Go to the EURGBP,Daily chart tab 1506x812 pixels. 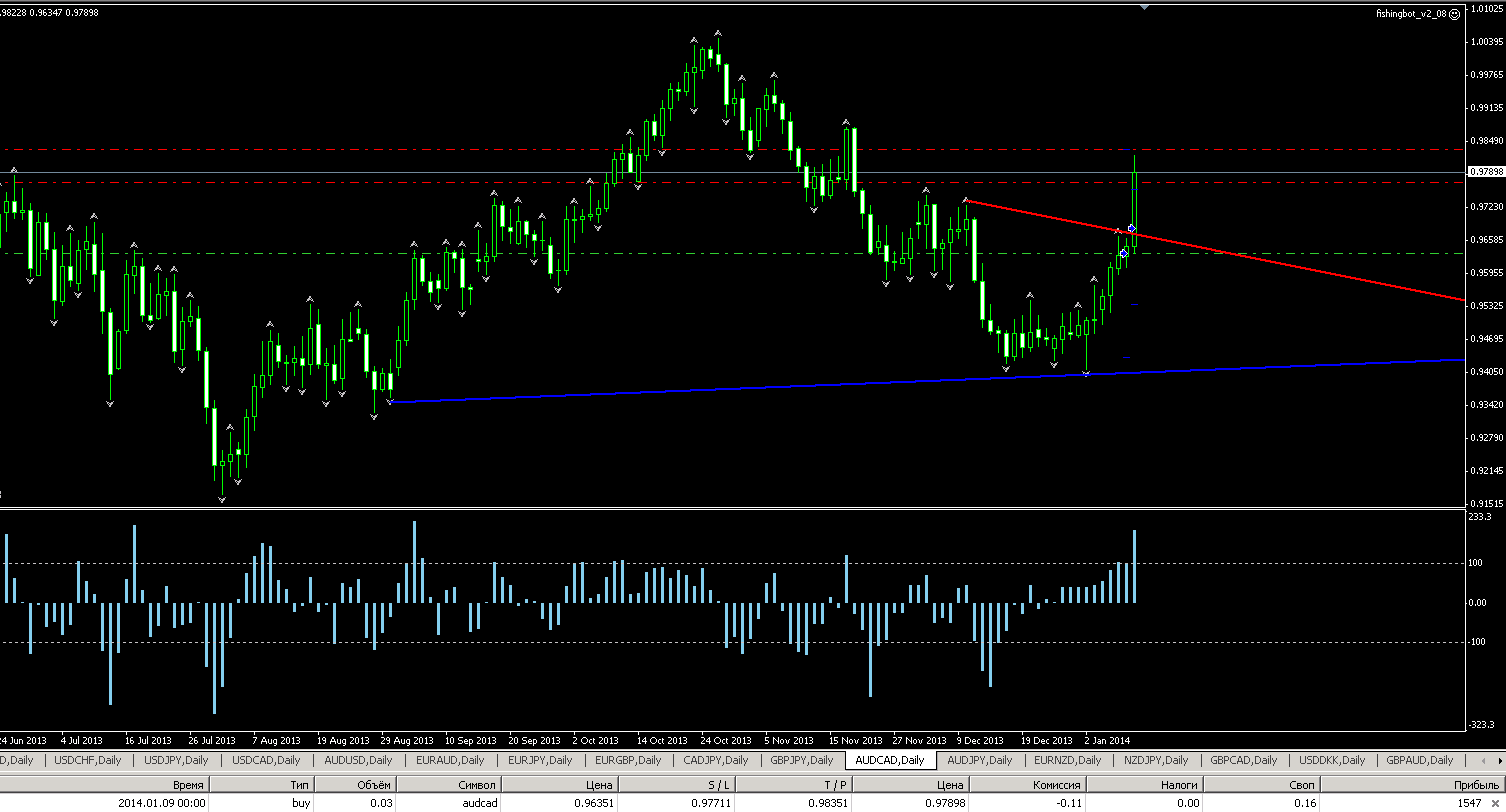point(628,761)
